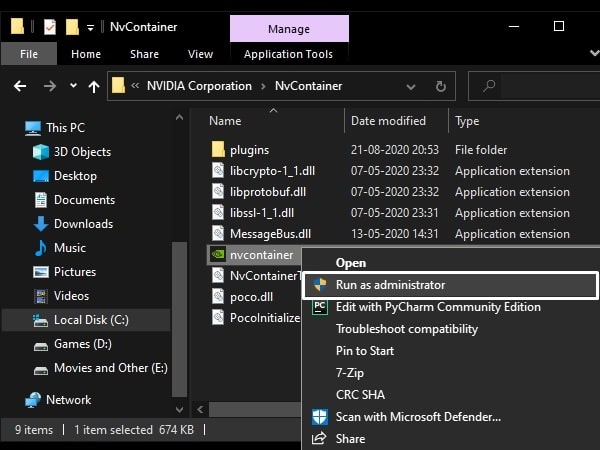Viewport: 600px width, 450px height.
Task: Expand the ribbon with the chevron
Action: 594,53
